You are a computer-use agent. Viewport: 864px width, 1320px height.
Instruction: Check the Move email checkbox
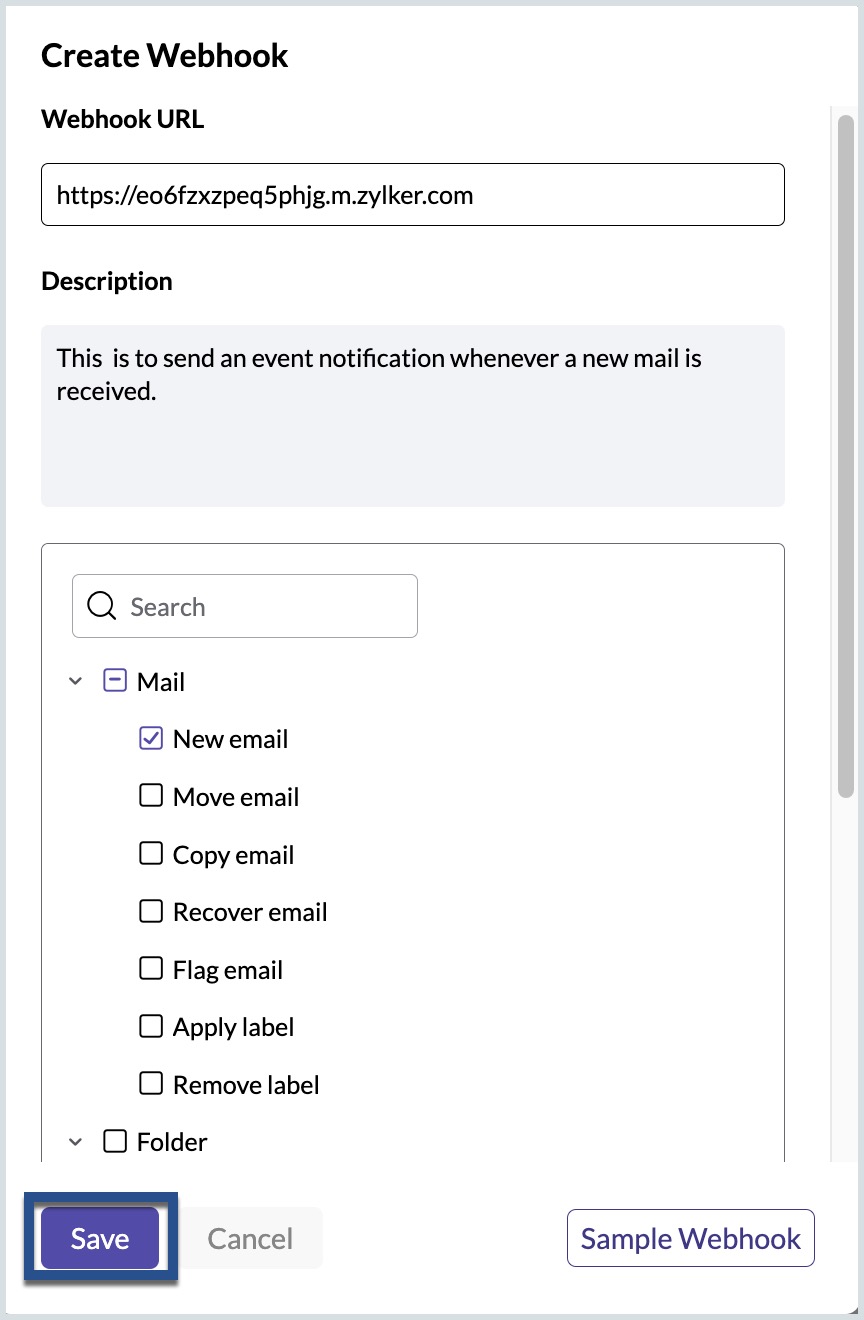tap(151, 796)
